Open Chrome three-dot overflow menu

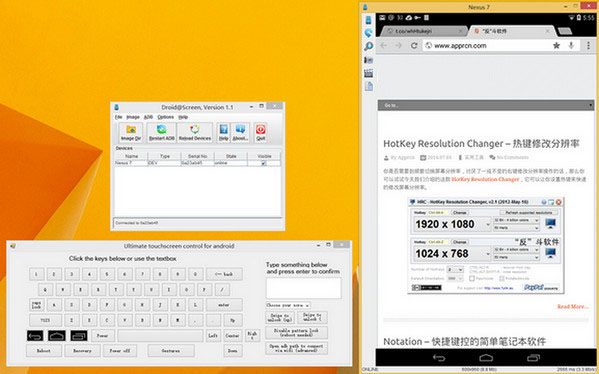pyautogui.click(x=588, y=45)
